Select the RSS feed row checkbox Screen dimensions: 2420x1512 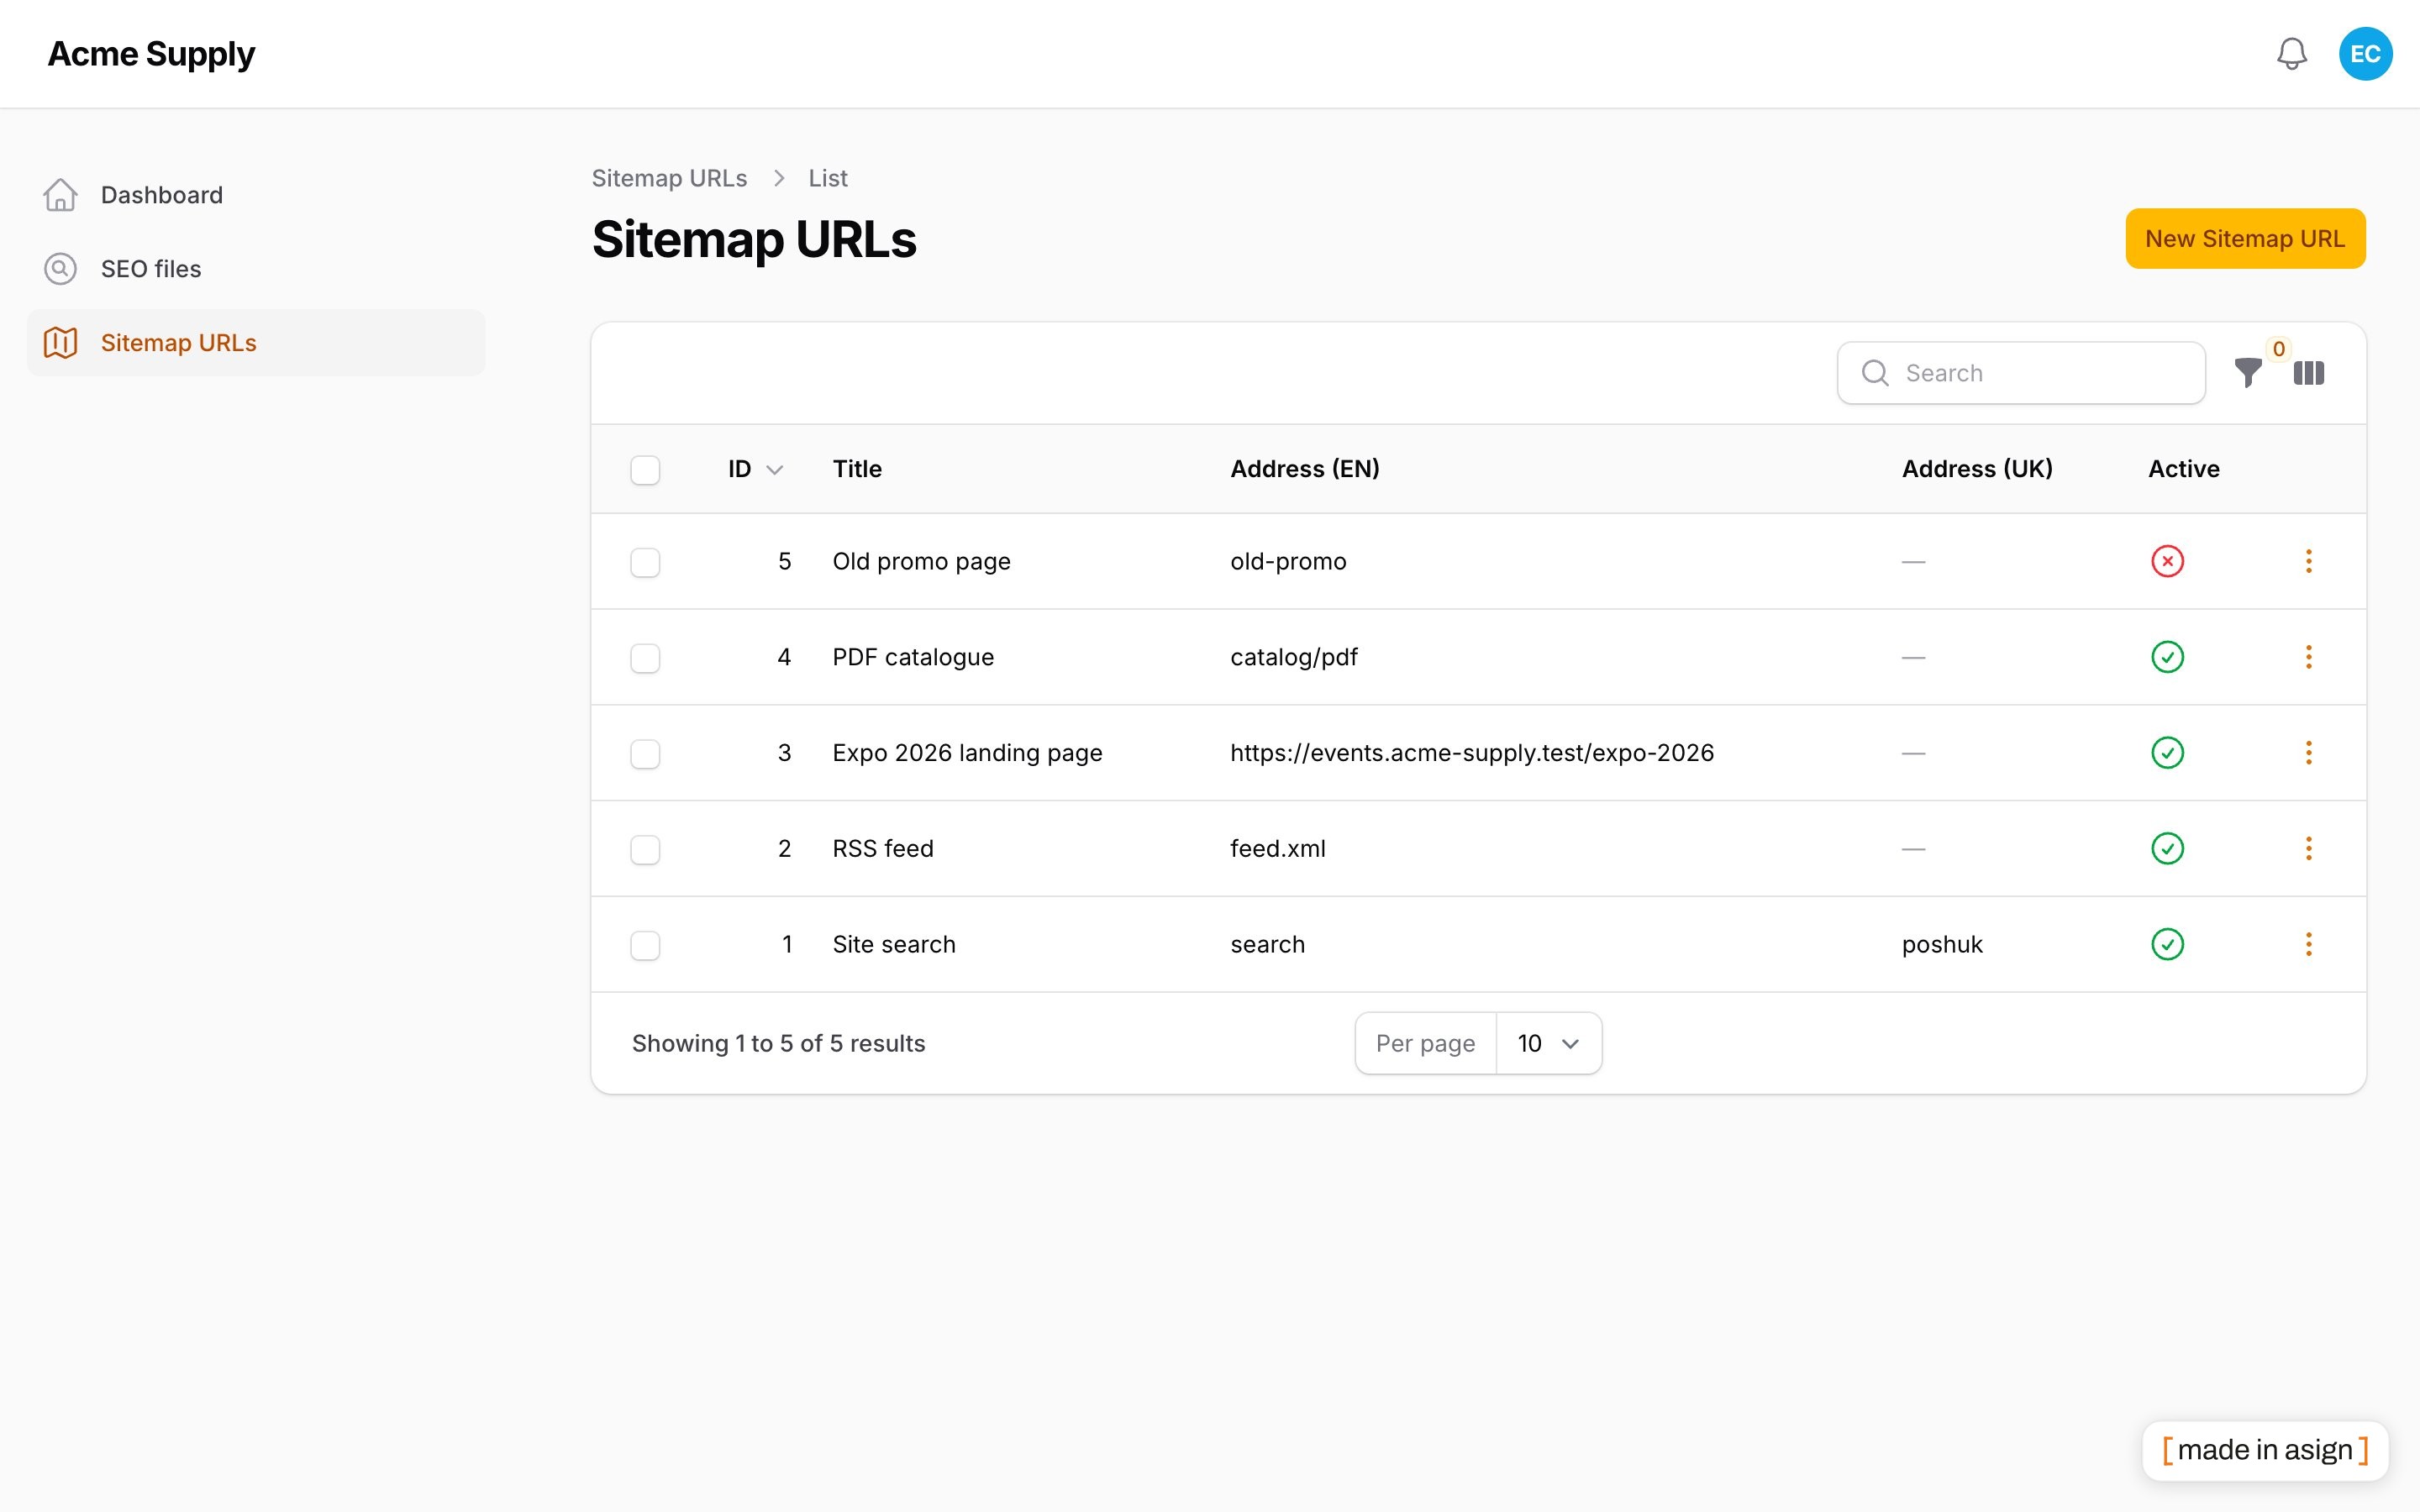click(645, 850)
